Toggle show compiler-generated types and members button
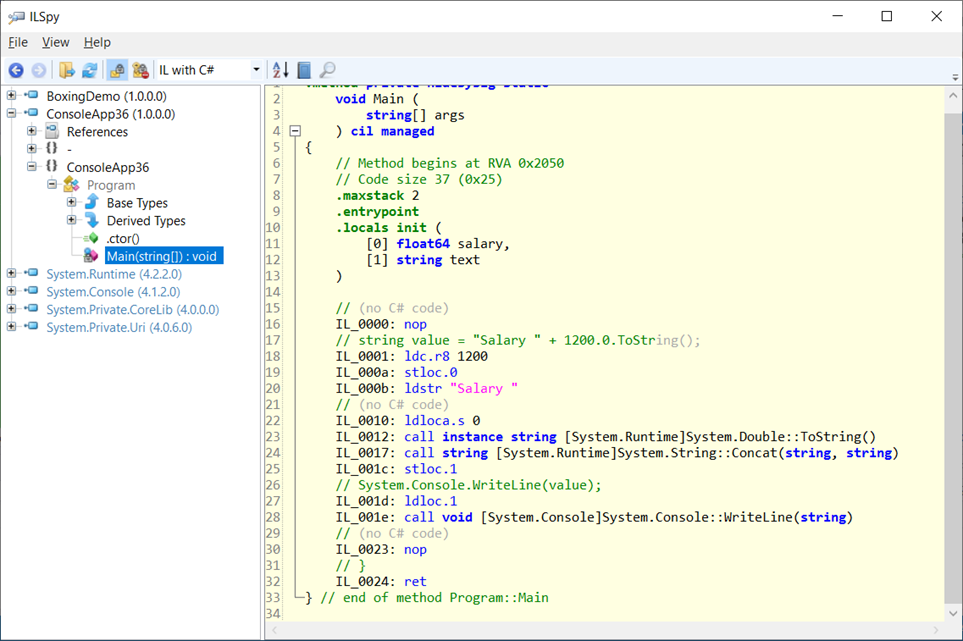 pos(141,70)
